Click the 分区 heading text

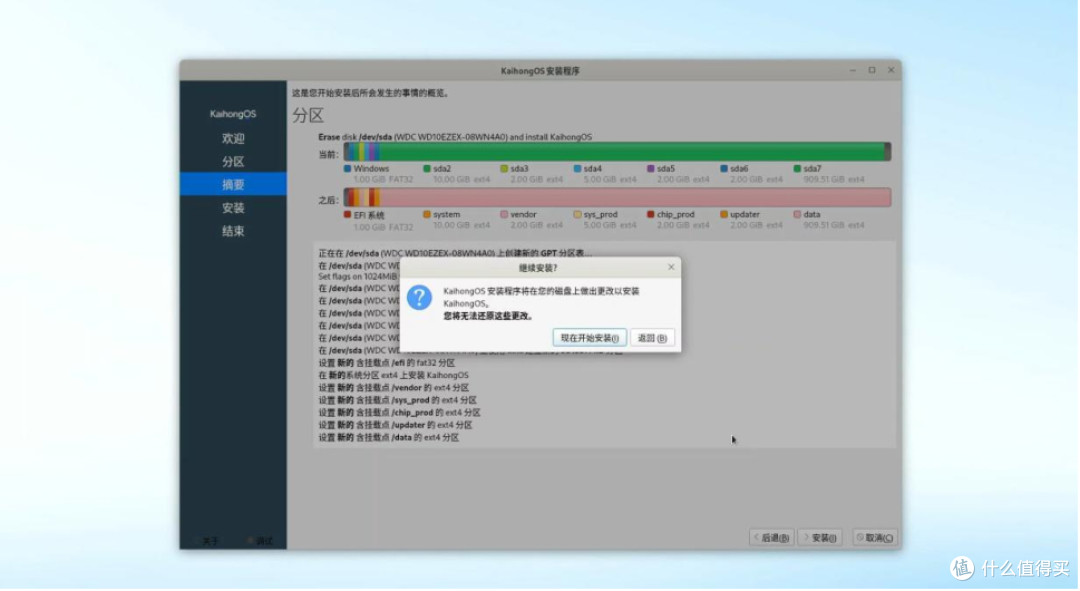308,116
